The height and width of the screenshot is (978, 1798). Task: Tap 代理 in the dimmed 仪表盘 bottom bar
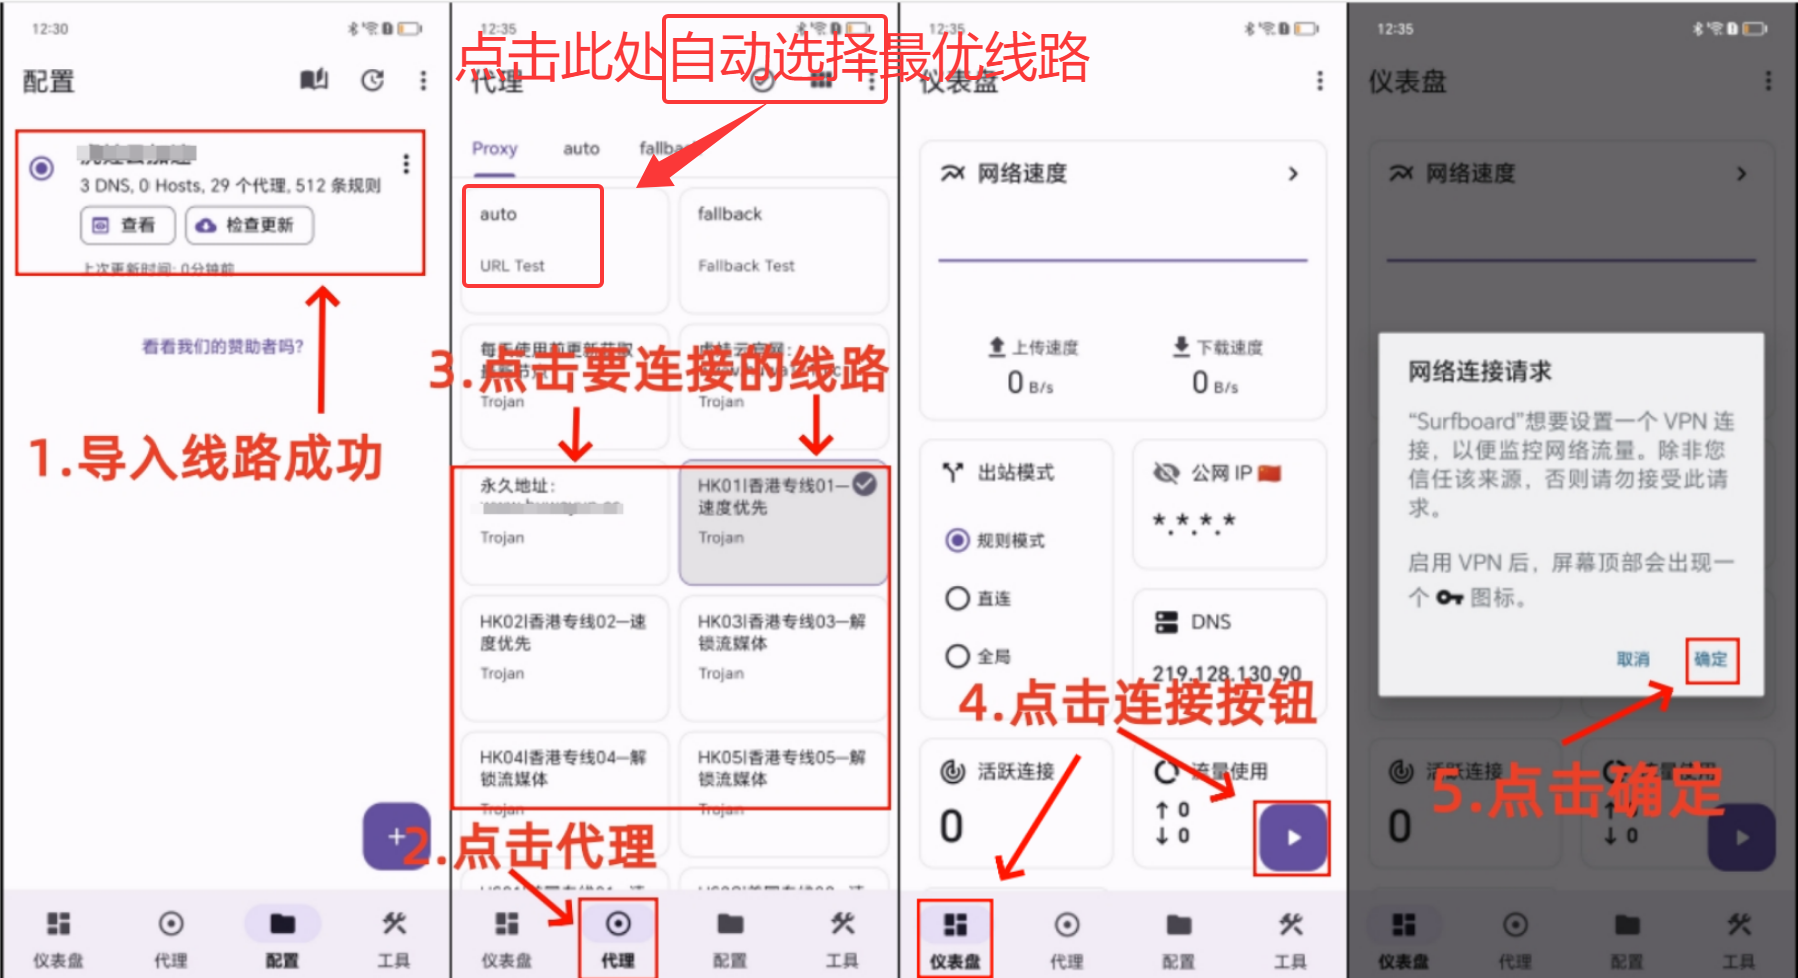click(1515, 940)
